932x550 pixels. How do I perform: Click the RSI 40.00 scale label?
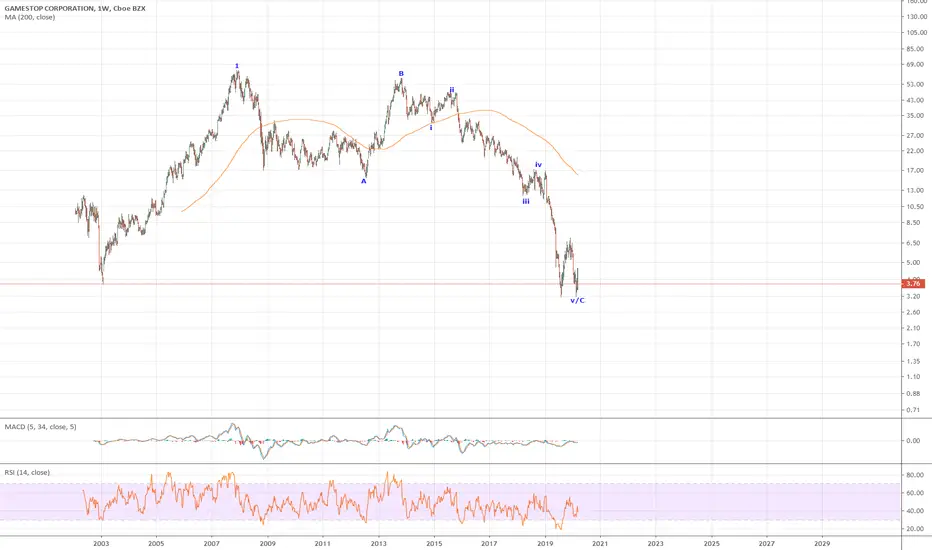point(916,511)
